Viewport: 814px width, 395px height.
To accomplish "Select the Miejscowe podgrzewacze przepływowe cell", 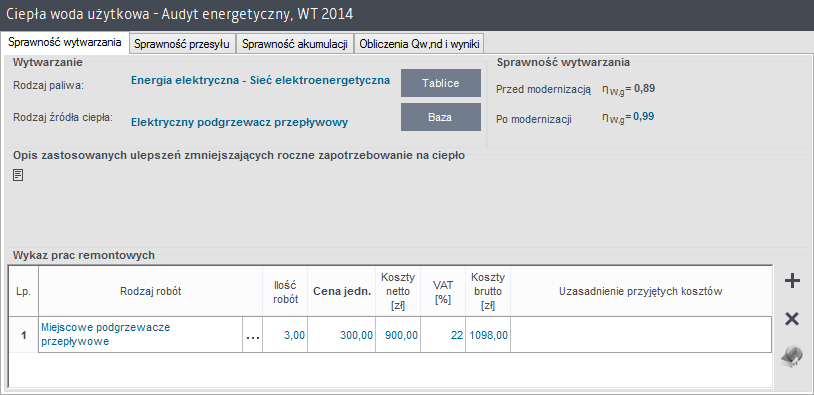I will coord(140,335).
